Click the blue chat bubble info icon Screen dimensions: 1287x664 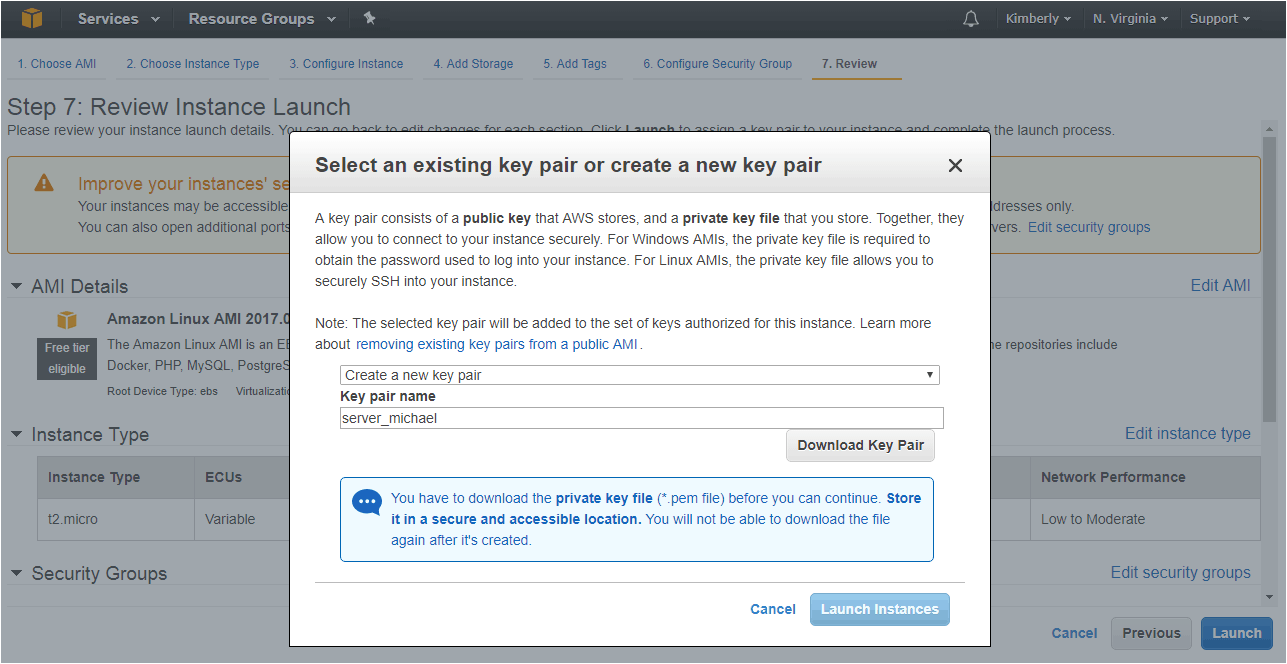coord(367,501)
